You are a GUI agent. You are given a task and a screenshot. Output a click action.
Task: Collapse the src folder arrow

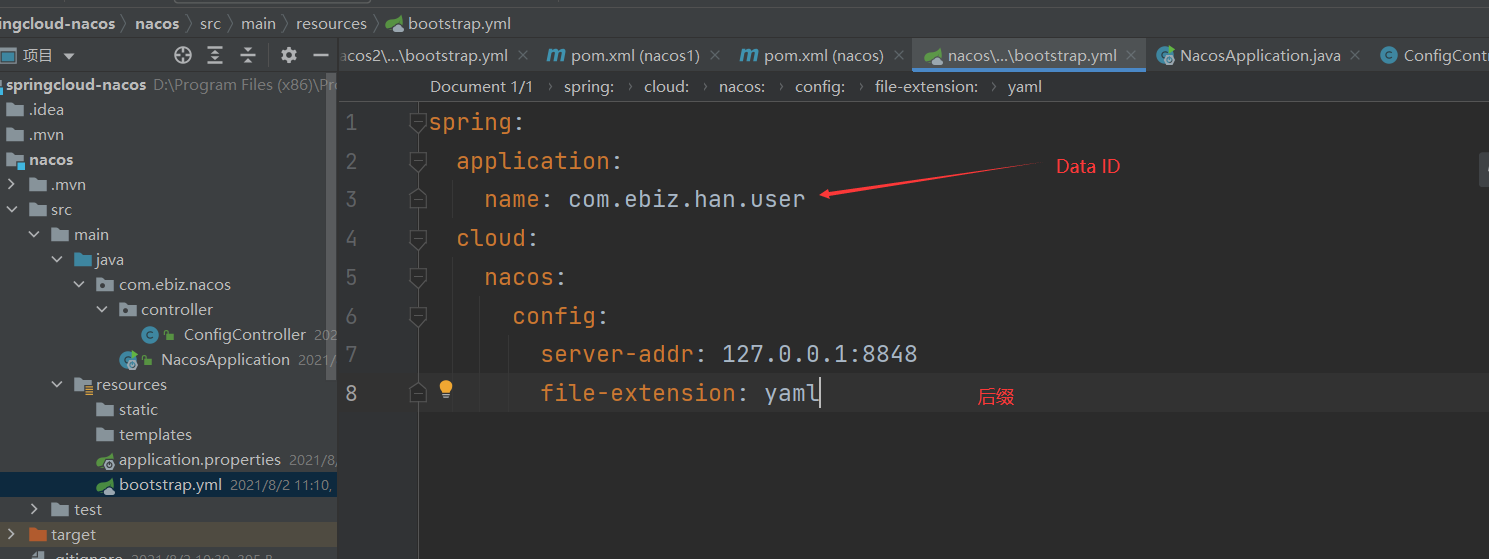tap(11, 210)
